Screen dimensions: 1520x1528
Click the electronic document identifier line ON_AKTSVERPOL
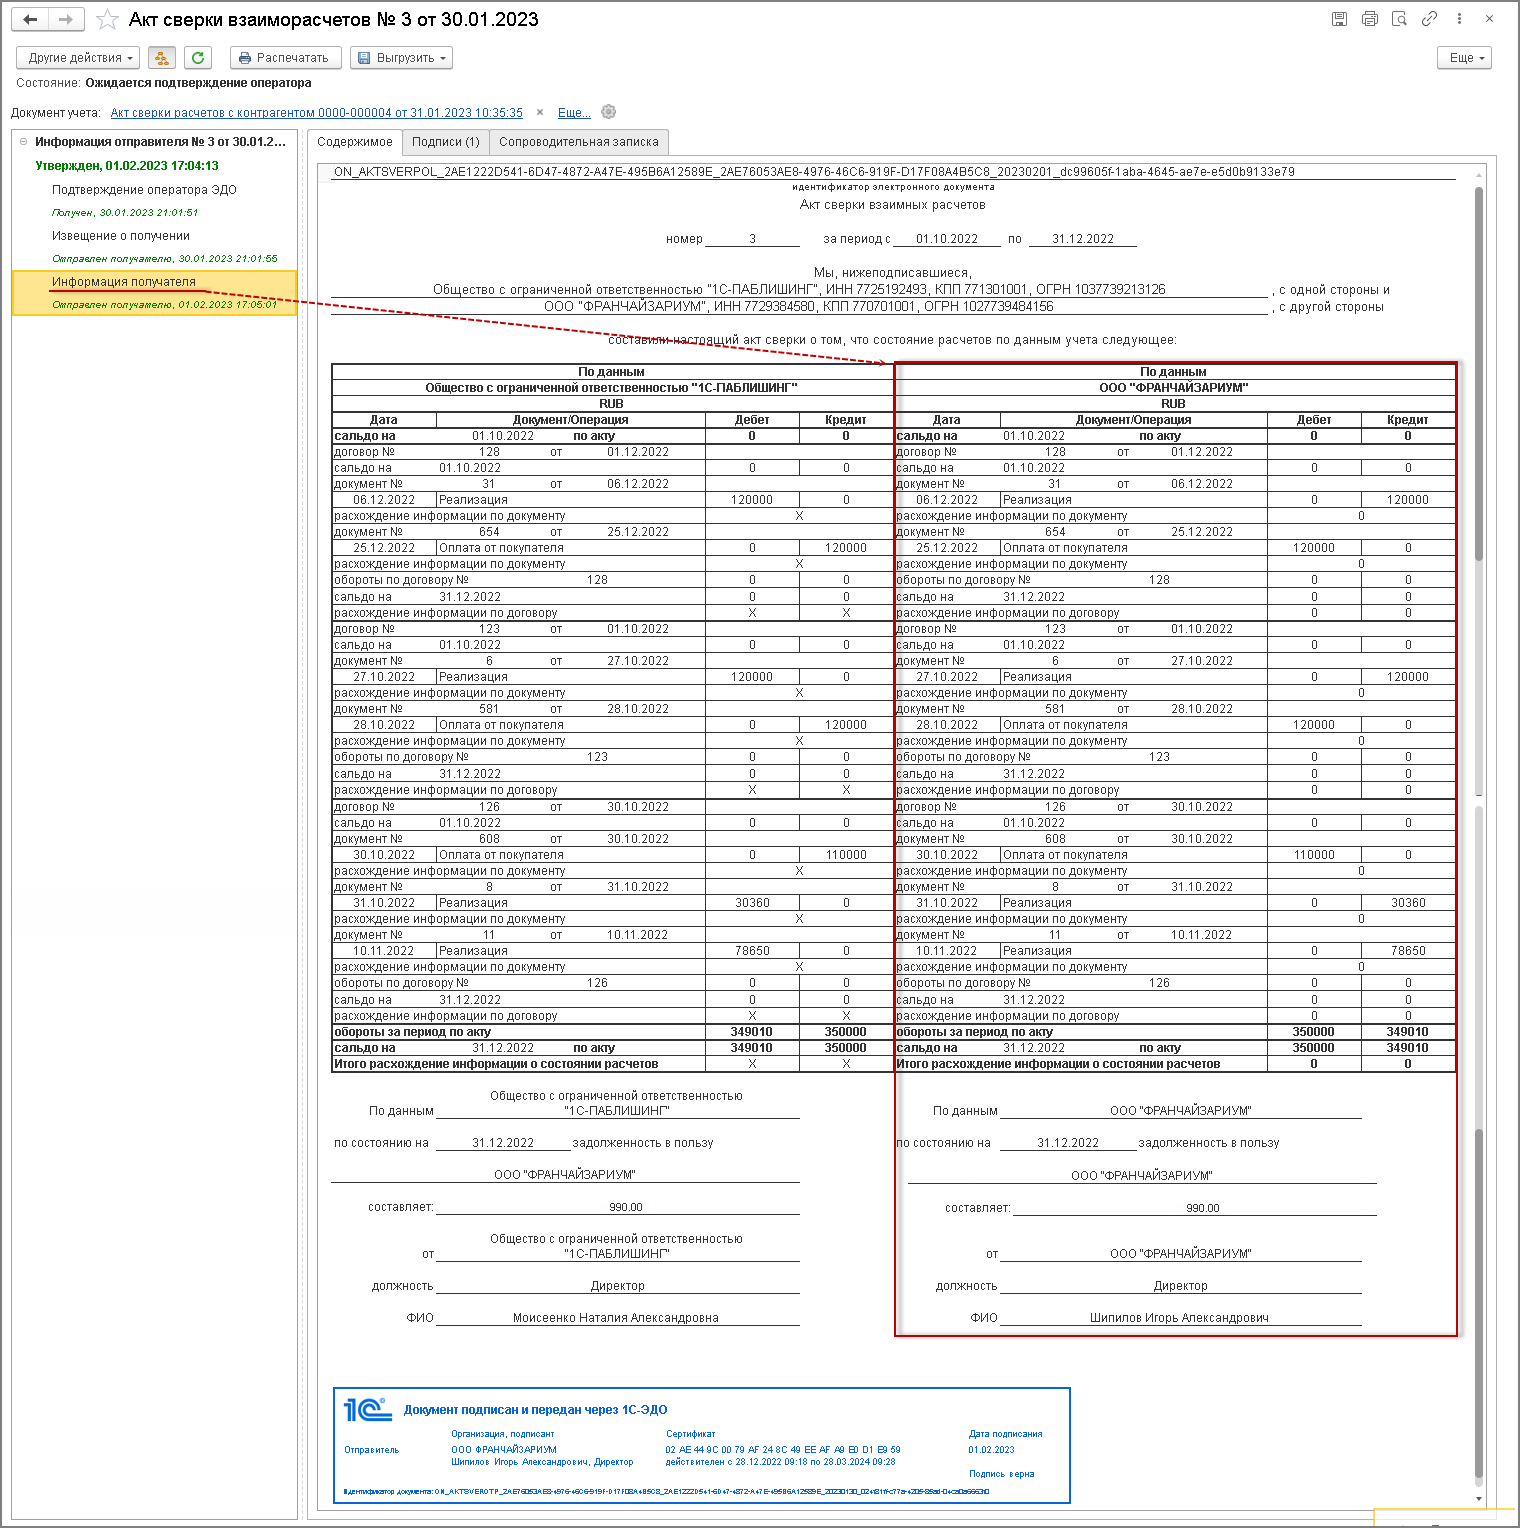[x=814, y=172]
